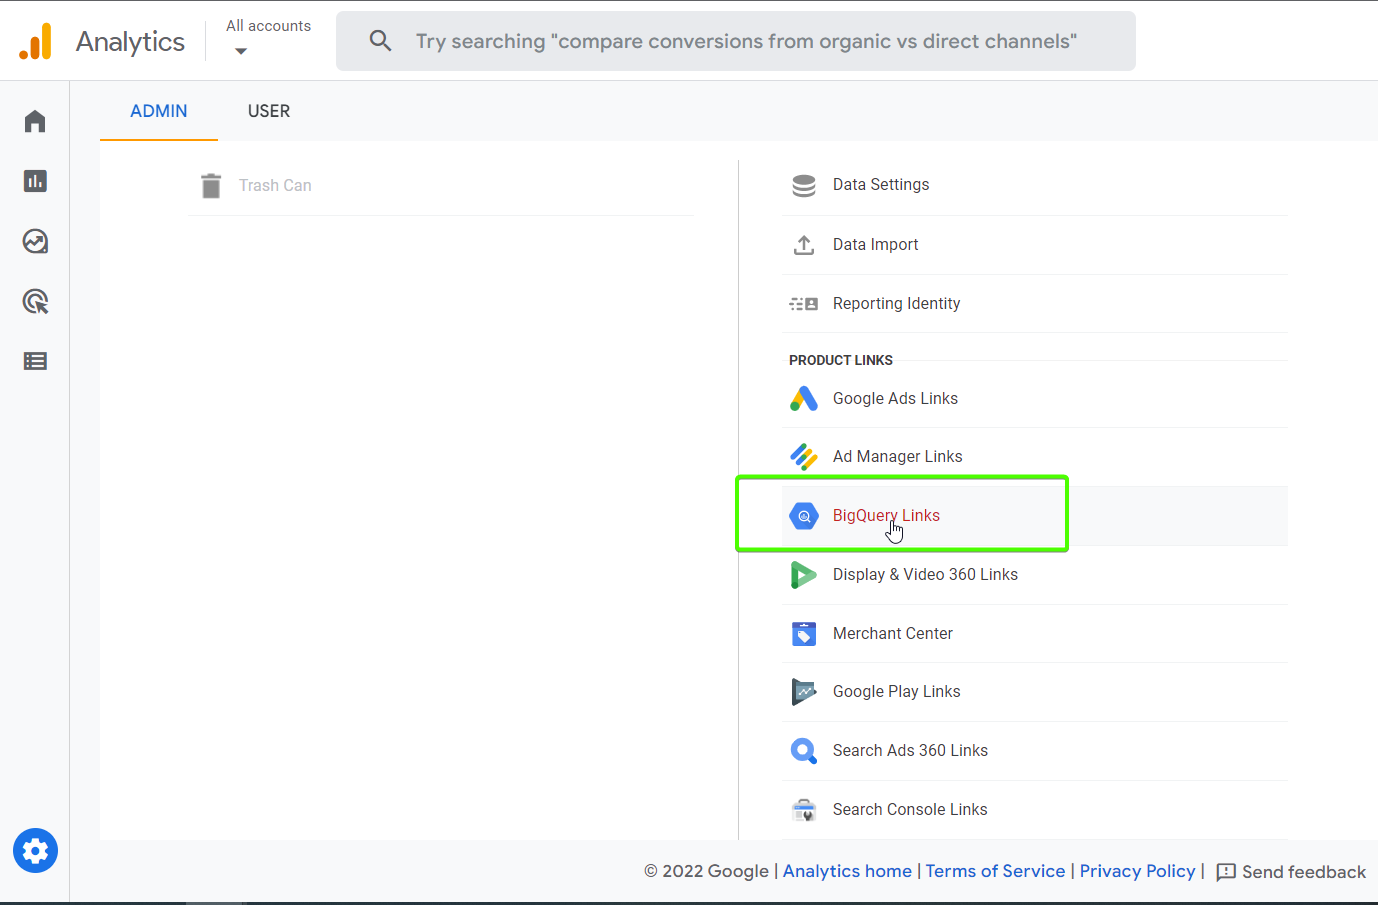This screenshot has height=905, width=1378.
Task: Select Reporting Identity from the list
Action: tap(896, 303)
